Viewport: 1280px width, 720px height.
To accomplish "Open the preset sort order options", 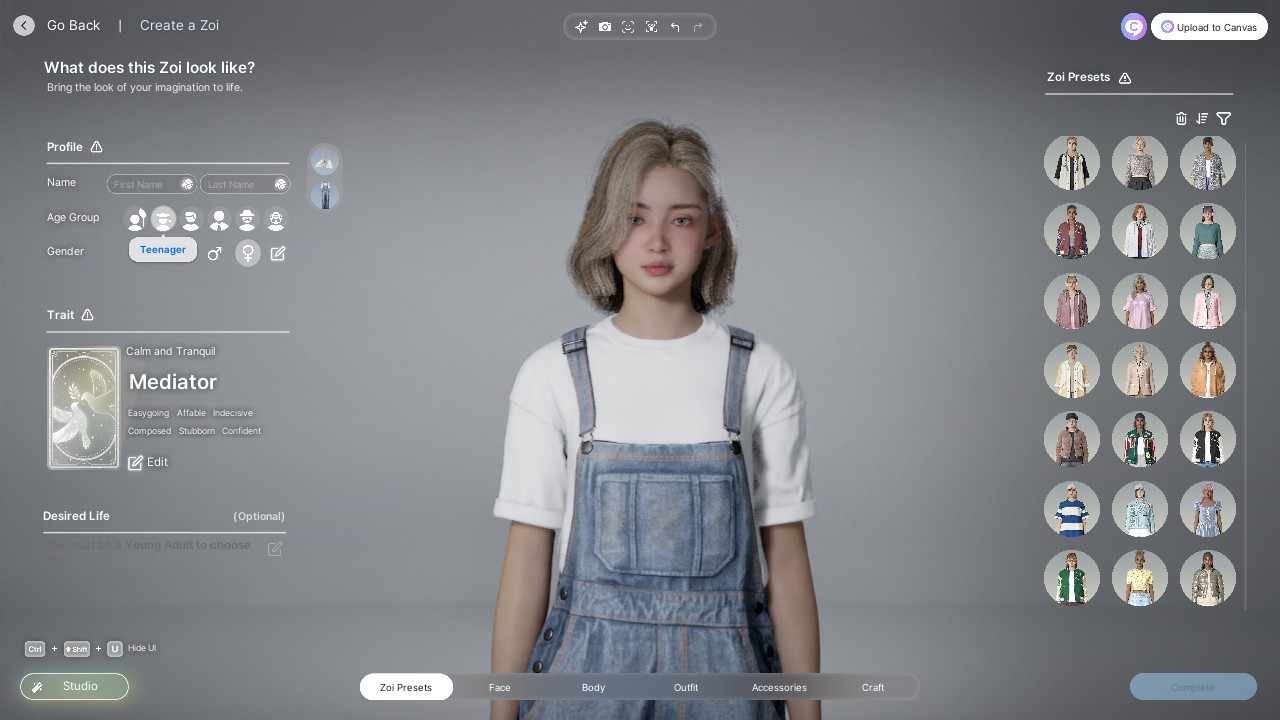I will click(1202, 118).
